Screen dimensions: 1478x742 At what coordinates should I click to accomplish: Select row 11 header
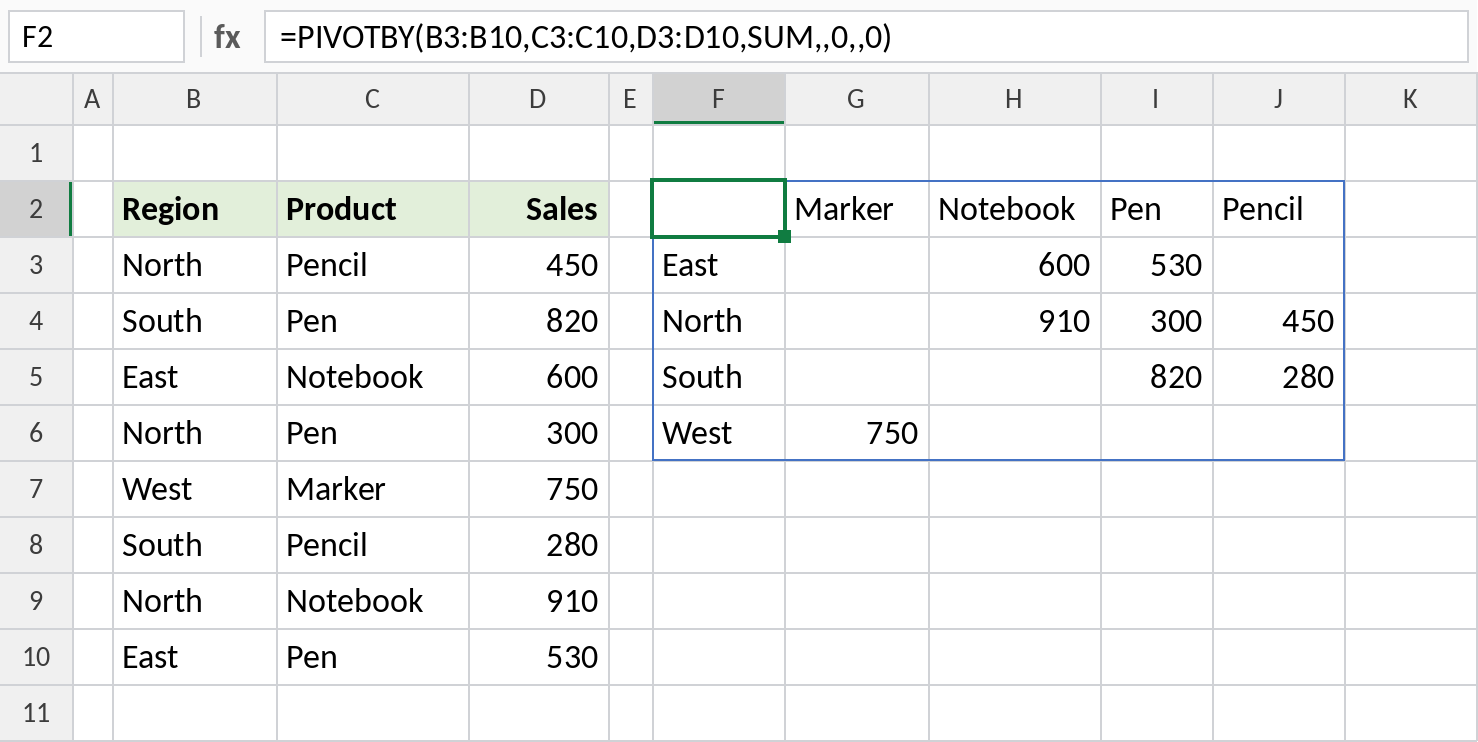[x=36, y=713]
